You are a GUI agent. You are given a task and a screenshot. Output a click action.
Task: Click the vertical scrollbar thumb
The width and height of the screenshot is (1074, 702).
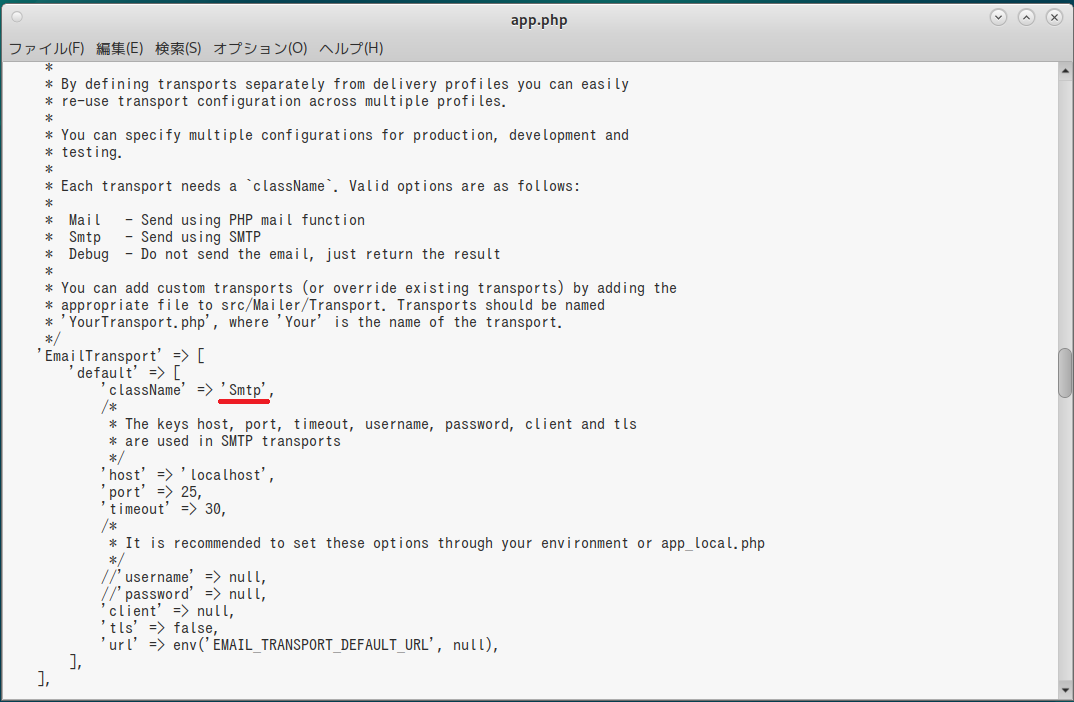1064,373
